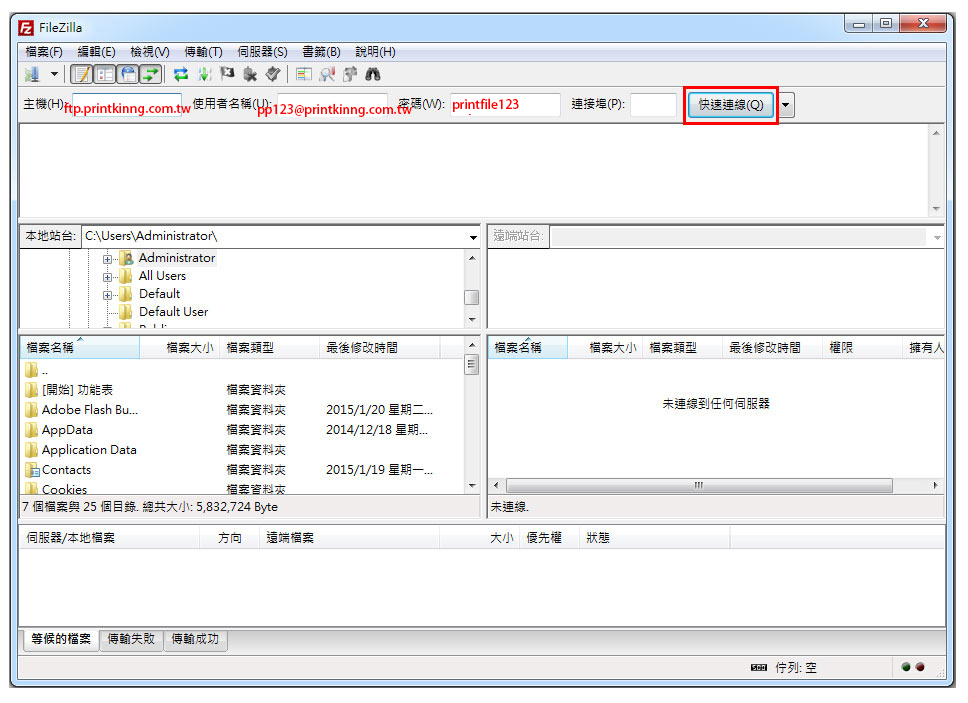Open the directory listing filters dialog
Image resolution: width=968 pixels, height=703 pixels.
[x=303, y=75]
